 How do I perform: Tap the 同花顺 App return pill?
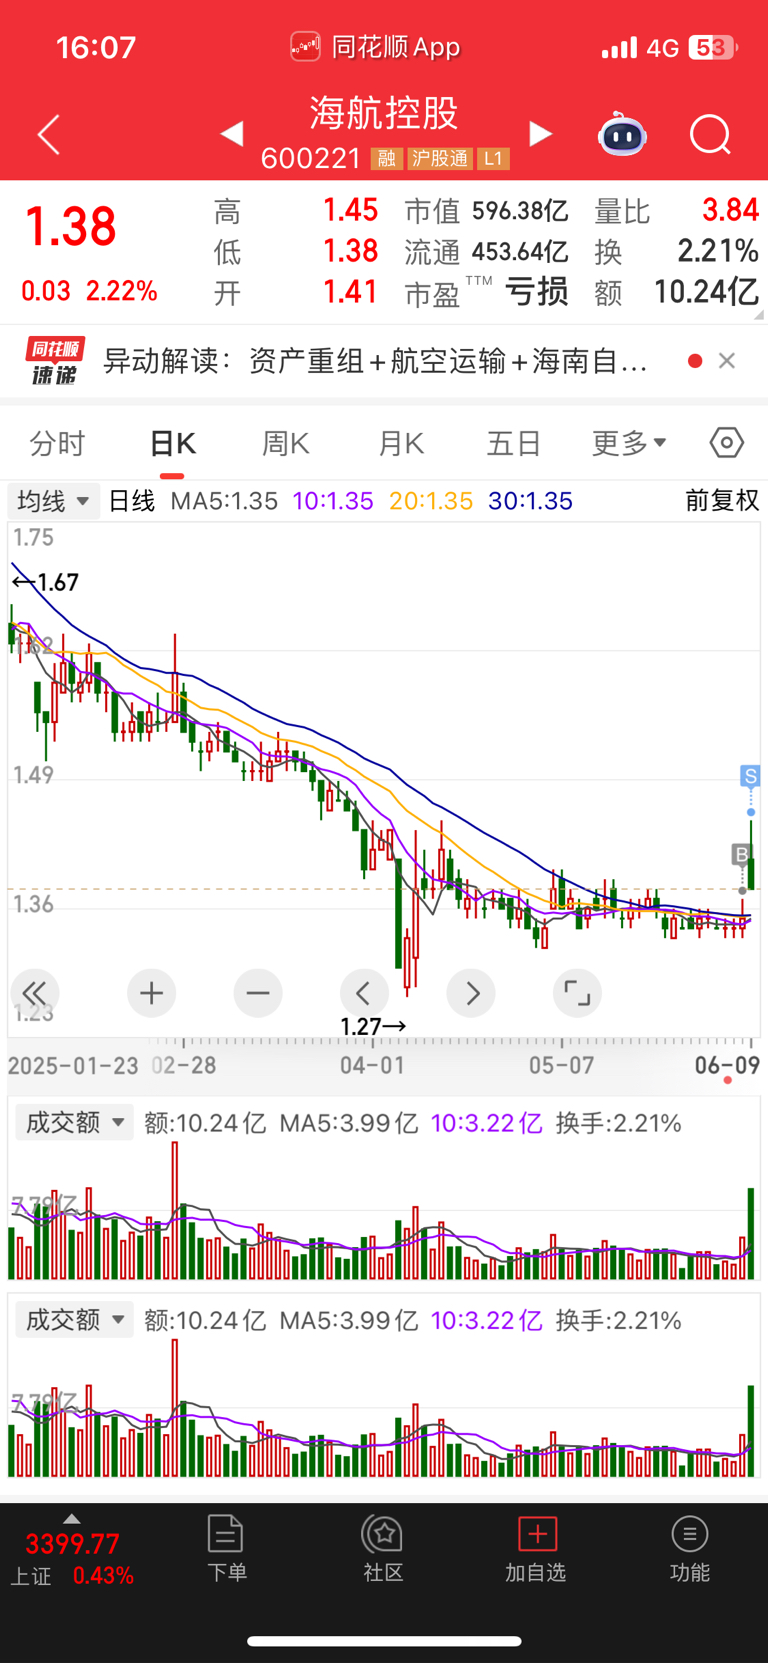pyautogui.click(x=375, y=47)
